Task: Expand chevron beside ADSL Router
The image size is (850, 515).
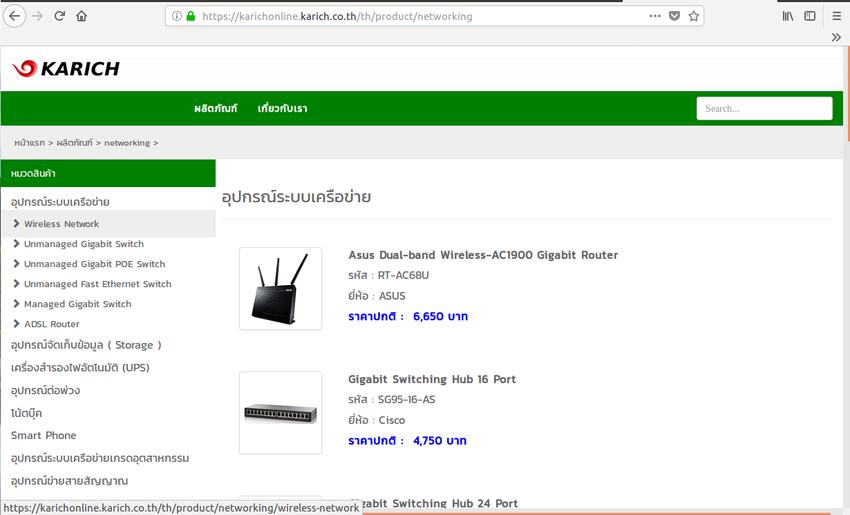Action: click(x=16, y=324)
